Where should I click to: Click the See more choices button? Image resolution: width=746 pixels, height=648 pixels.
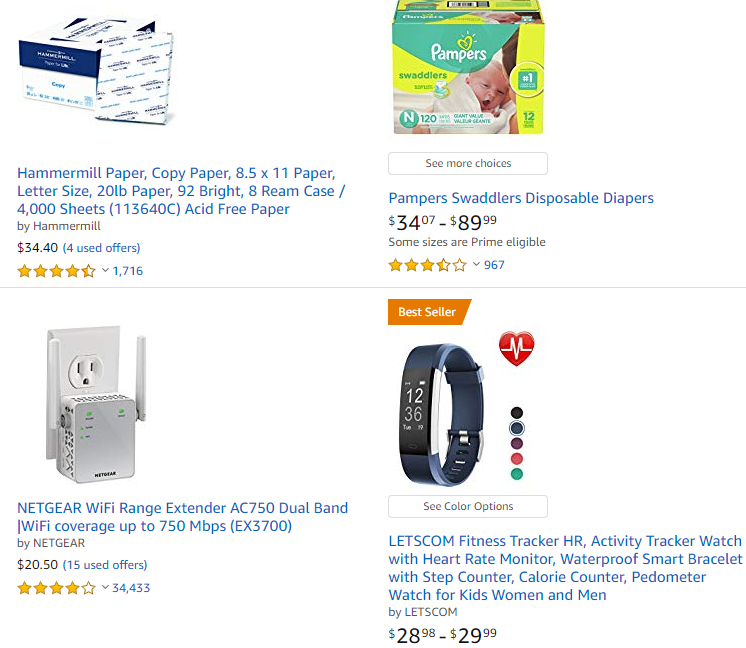pyautogui.click(x=468, y=164)
